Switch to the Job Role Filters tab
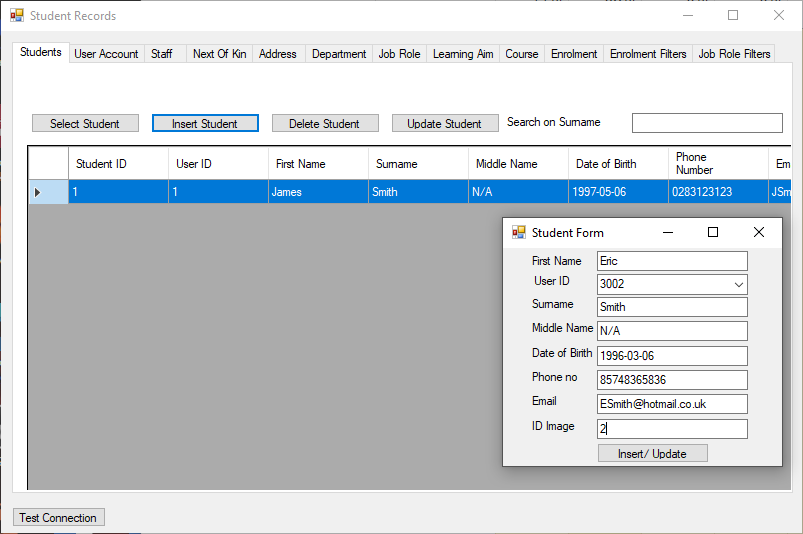Image resolution: width=803 pixels, height=534 pixels. 734,54
